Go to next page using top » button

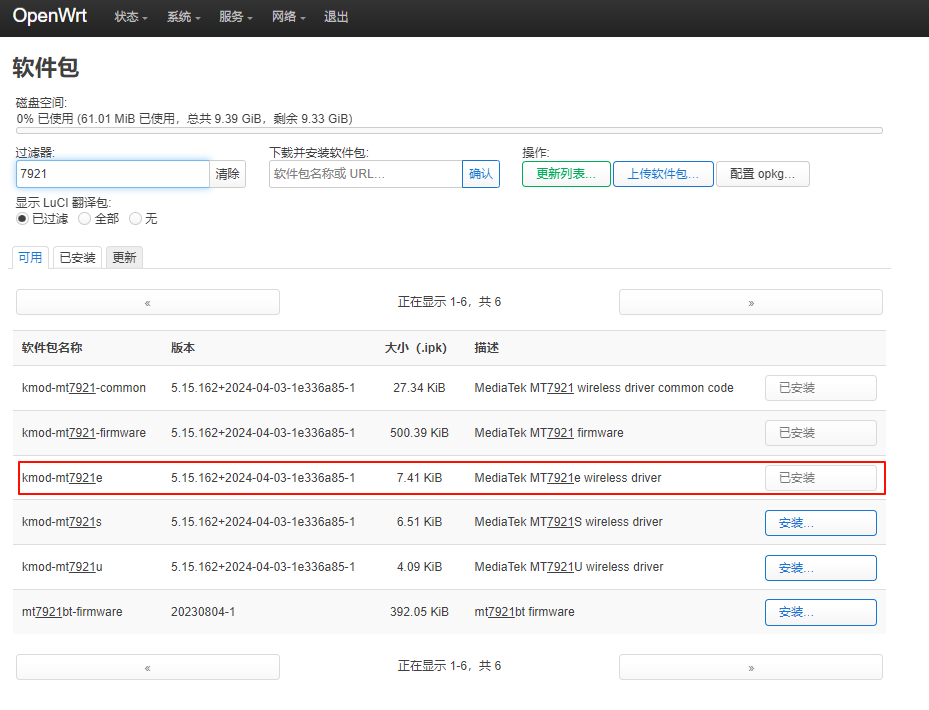[750, 302]
